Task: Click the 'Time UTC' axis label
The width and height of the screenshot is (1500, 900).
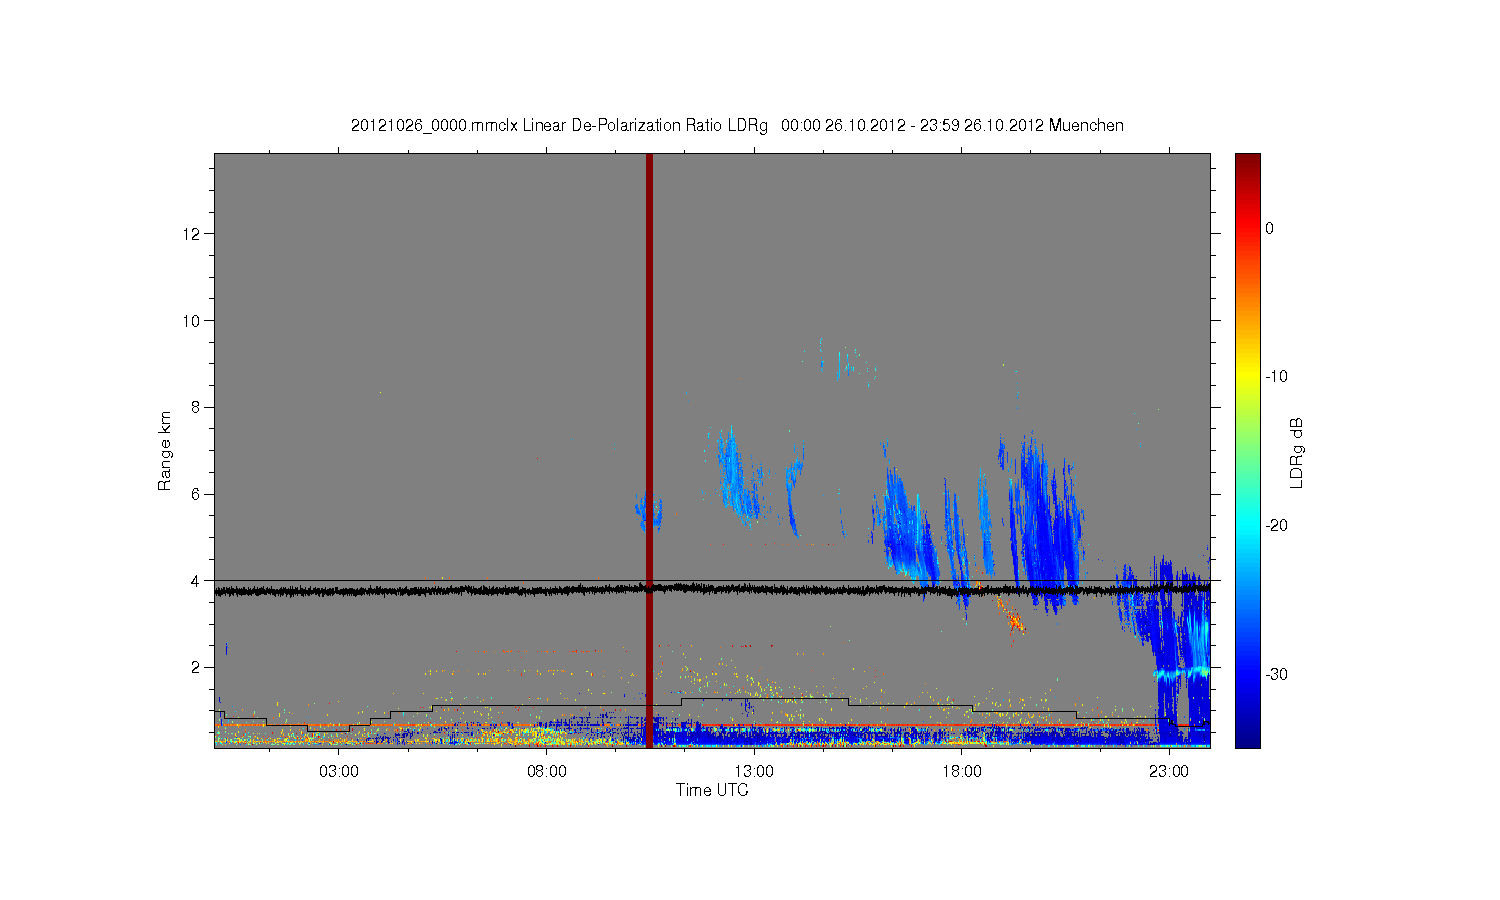Action: pos(712,790)
